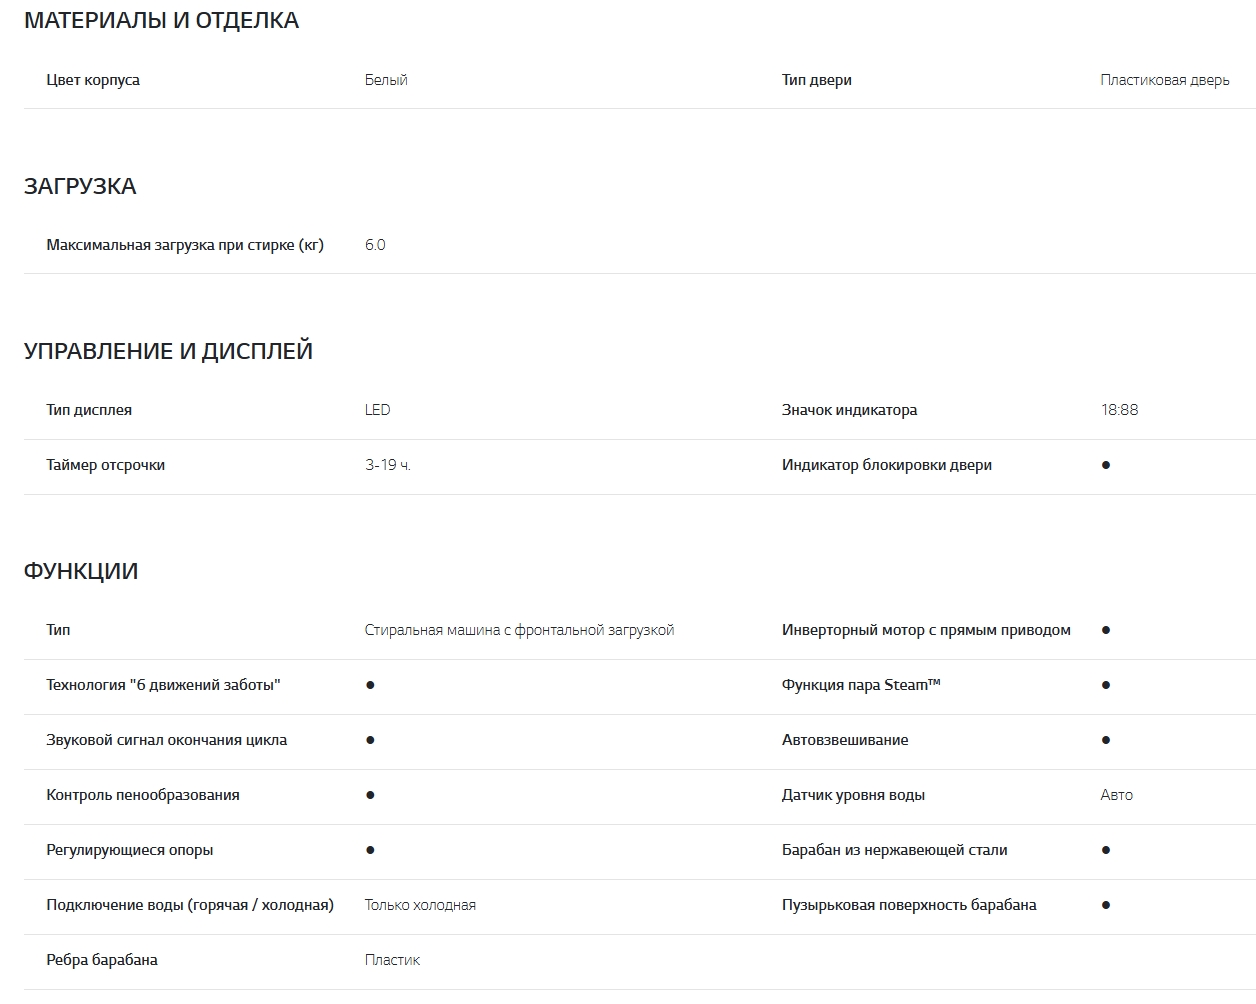Click the Пластиковая дверь value
The width and height of the screenshot is (1256, 1004).
pyautogui.click(x=1164, y=80)
